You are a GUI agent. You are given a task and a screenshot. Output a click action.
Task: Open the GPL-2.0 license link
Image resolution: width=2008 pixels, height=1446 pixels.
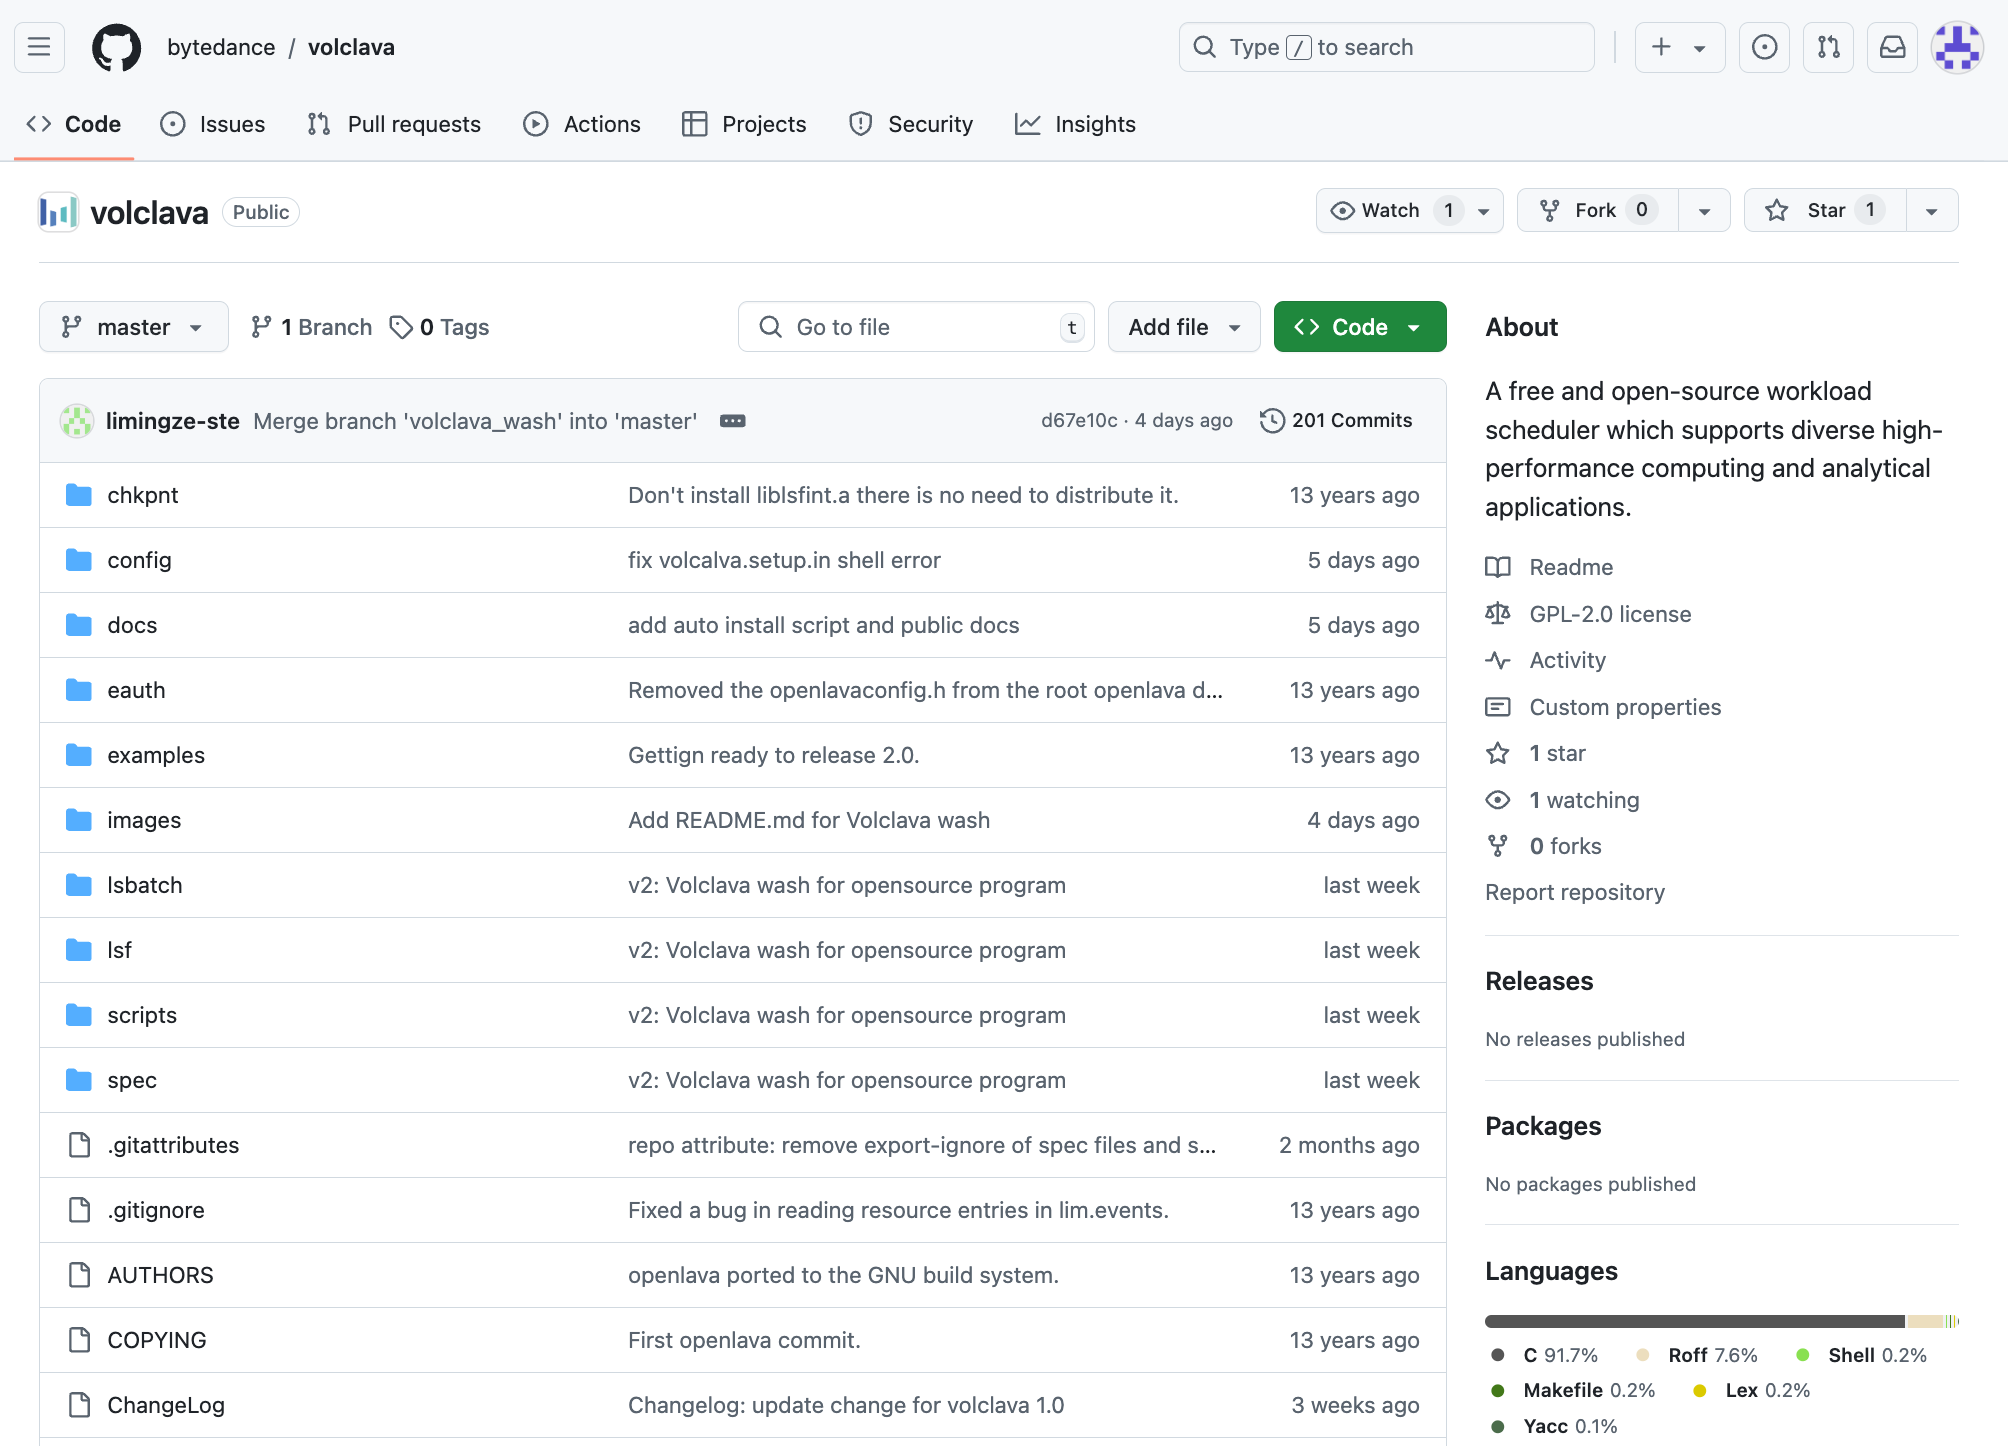1610,614
